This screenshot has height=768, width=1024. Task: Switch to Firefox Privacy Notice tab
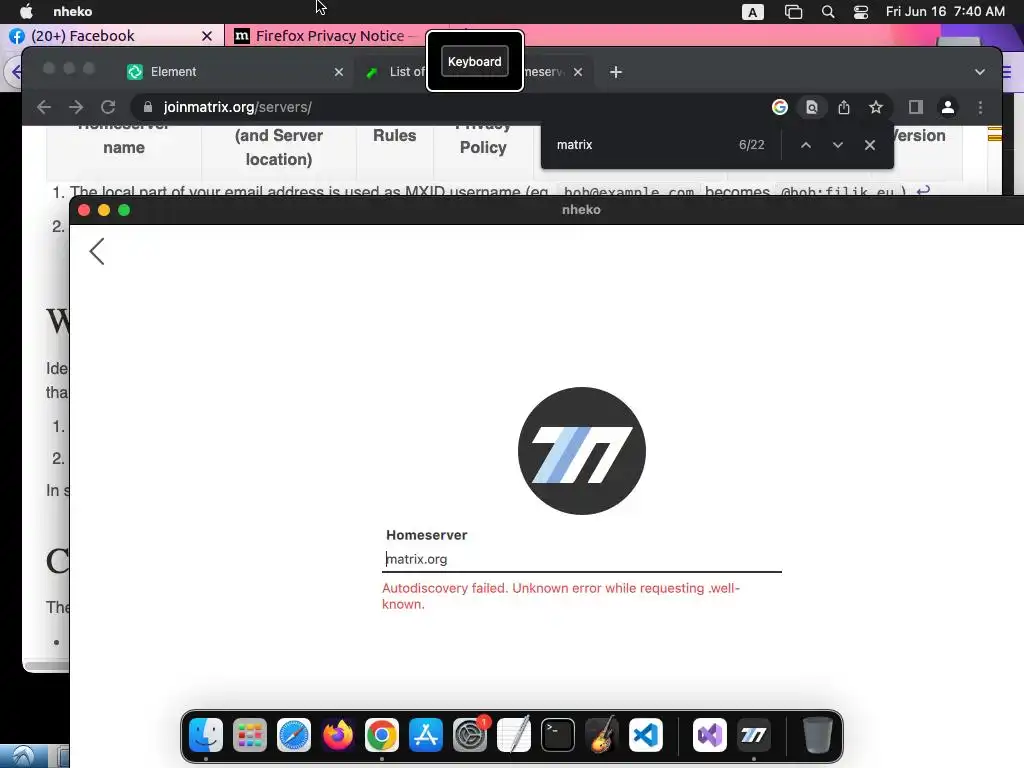pyautogui.click(x=327, y=36)
